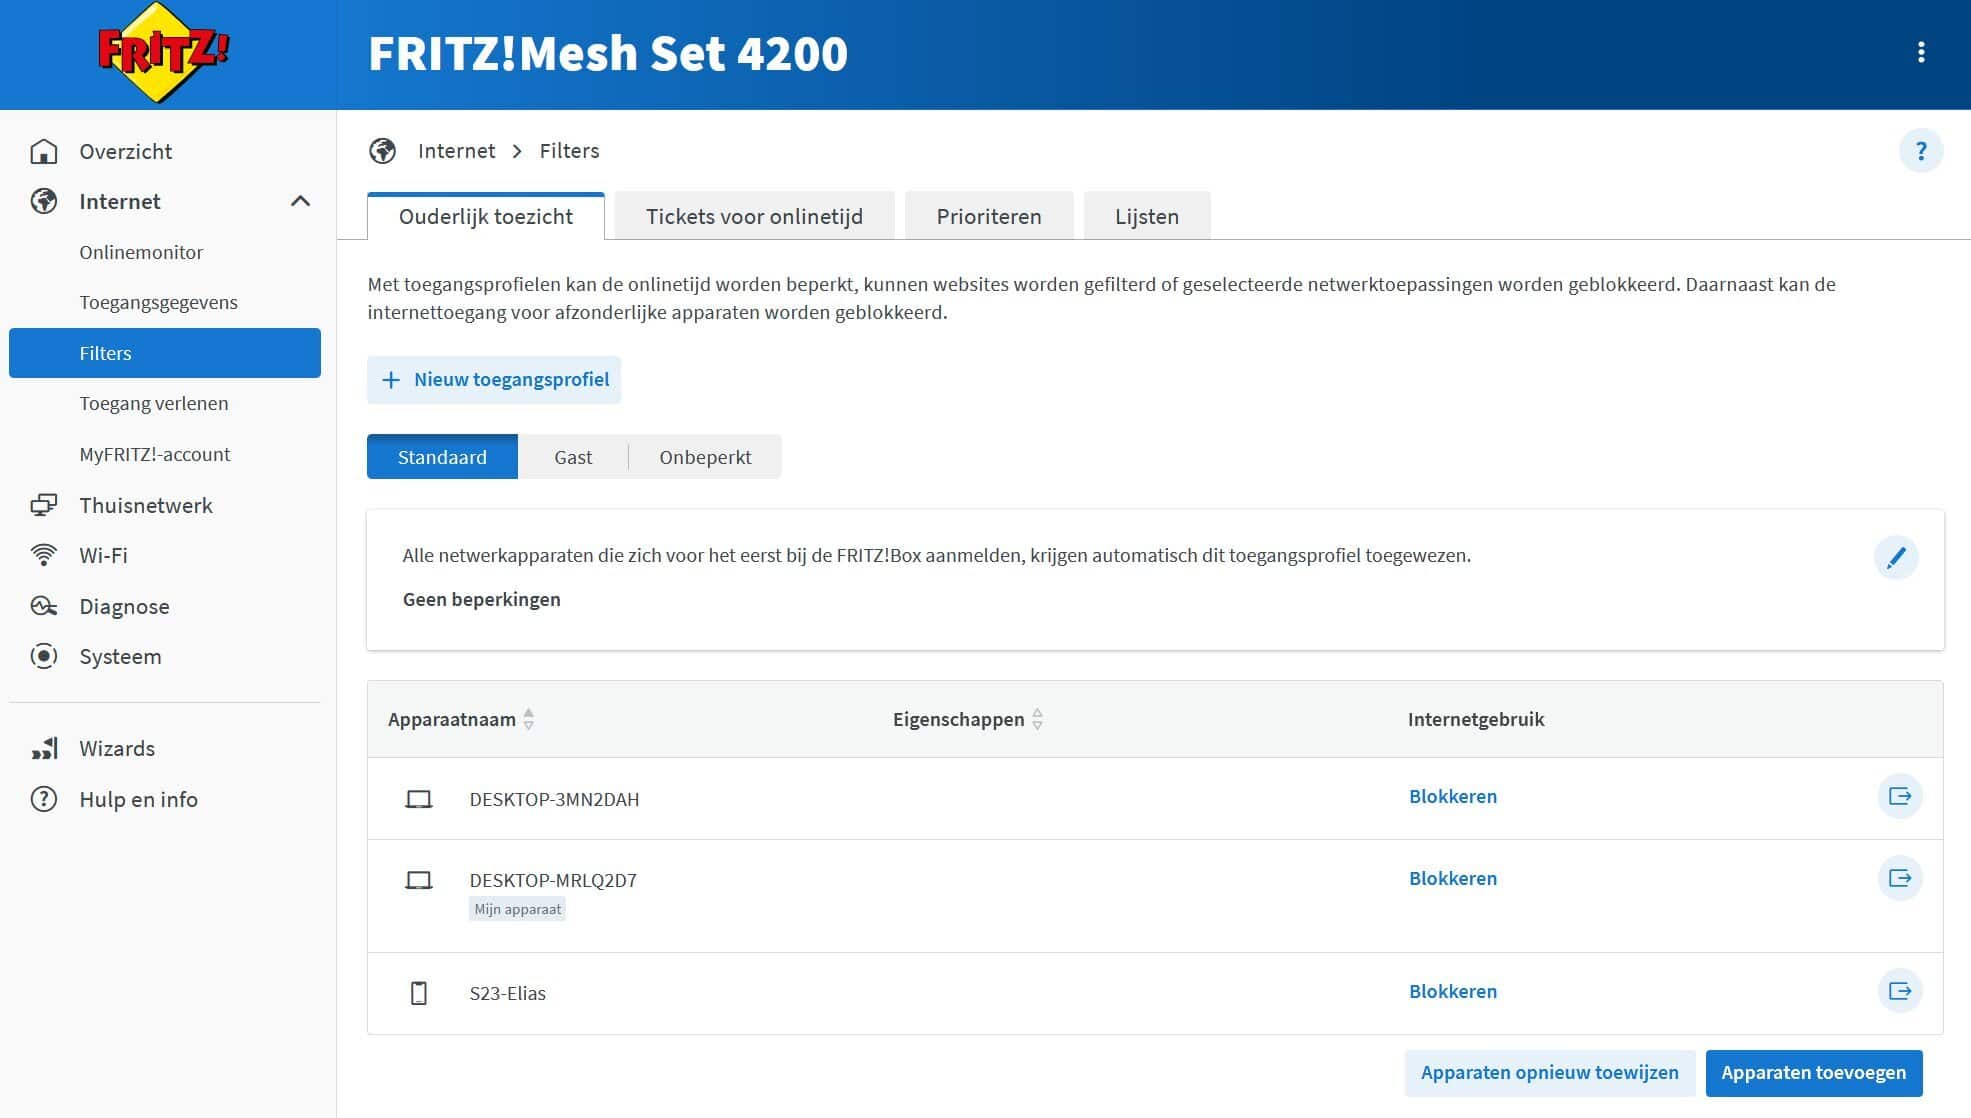Sort by Eigenschappen column arrows

point(1037,719)
